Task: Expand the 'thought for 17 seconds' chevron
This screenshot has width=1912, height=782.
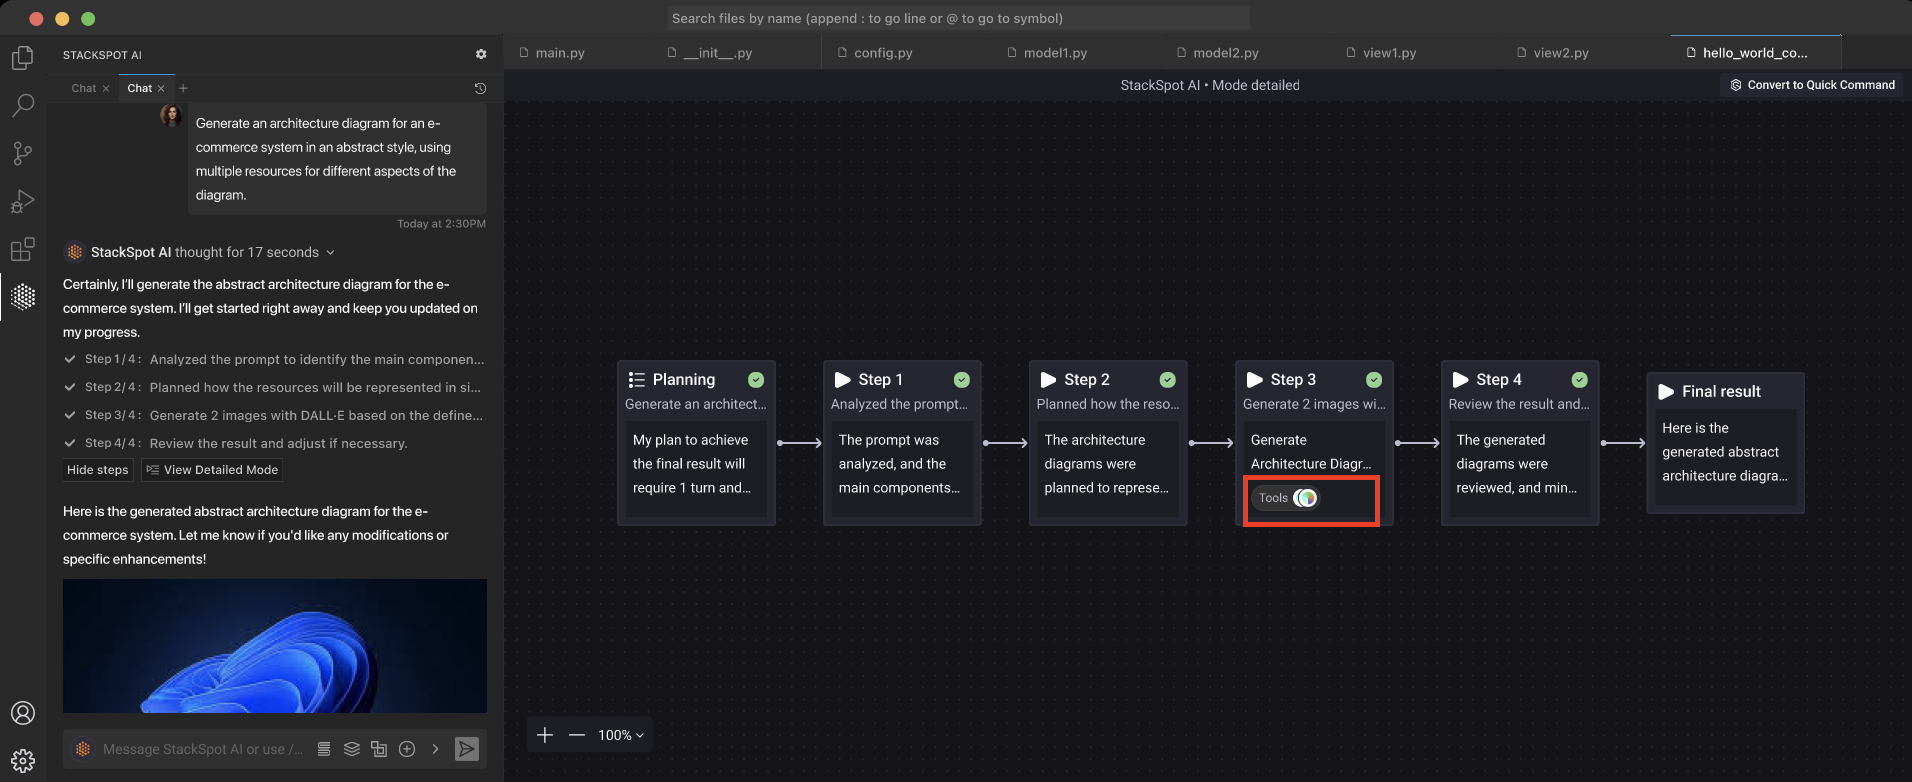Action: [331, 252]
